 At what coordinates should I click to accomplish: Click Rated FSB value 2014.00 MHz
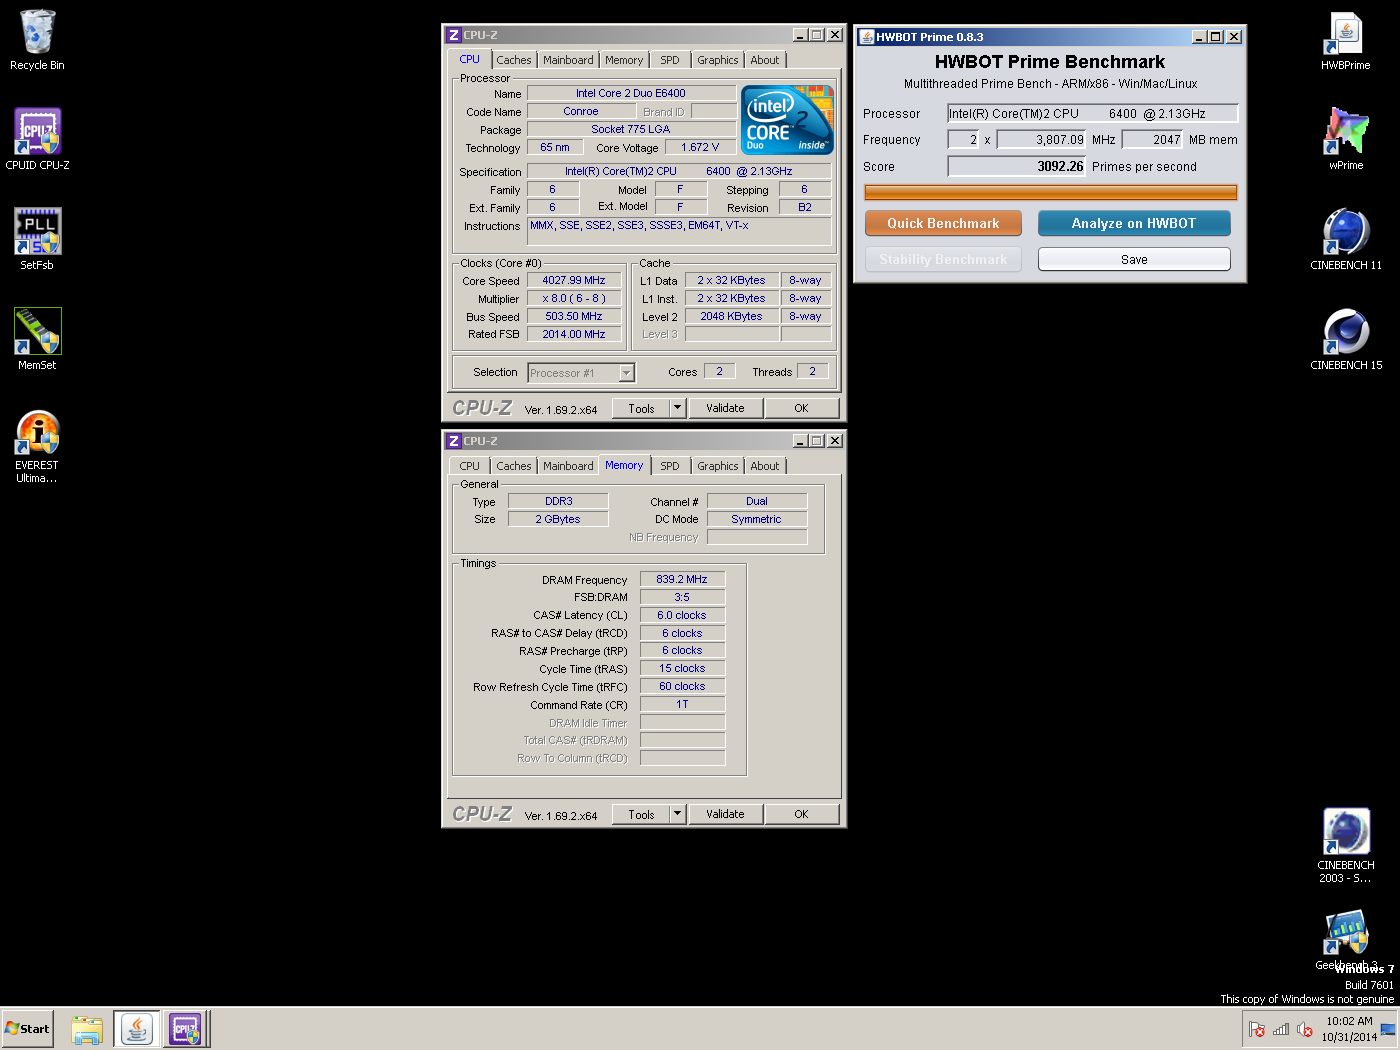pos(574,335)
